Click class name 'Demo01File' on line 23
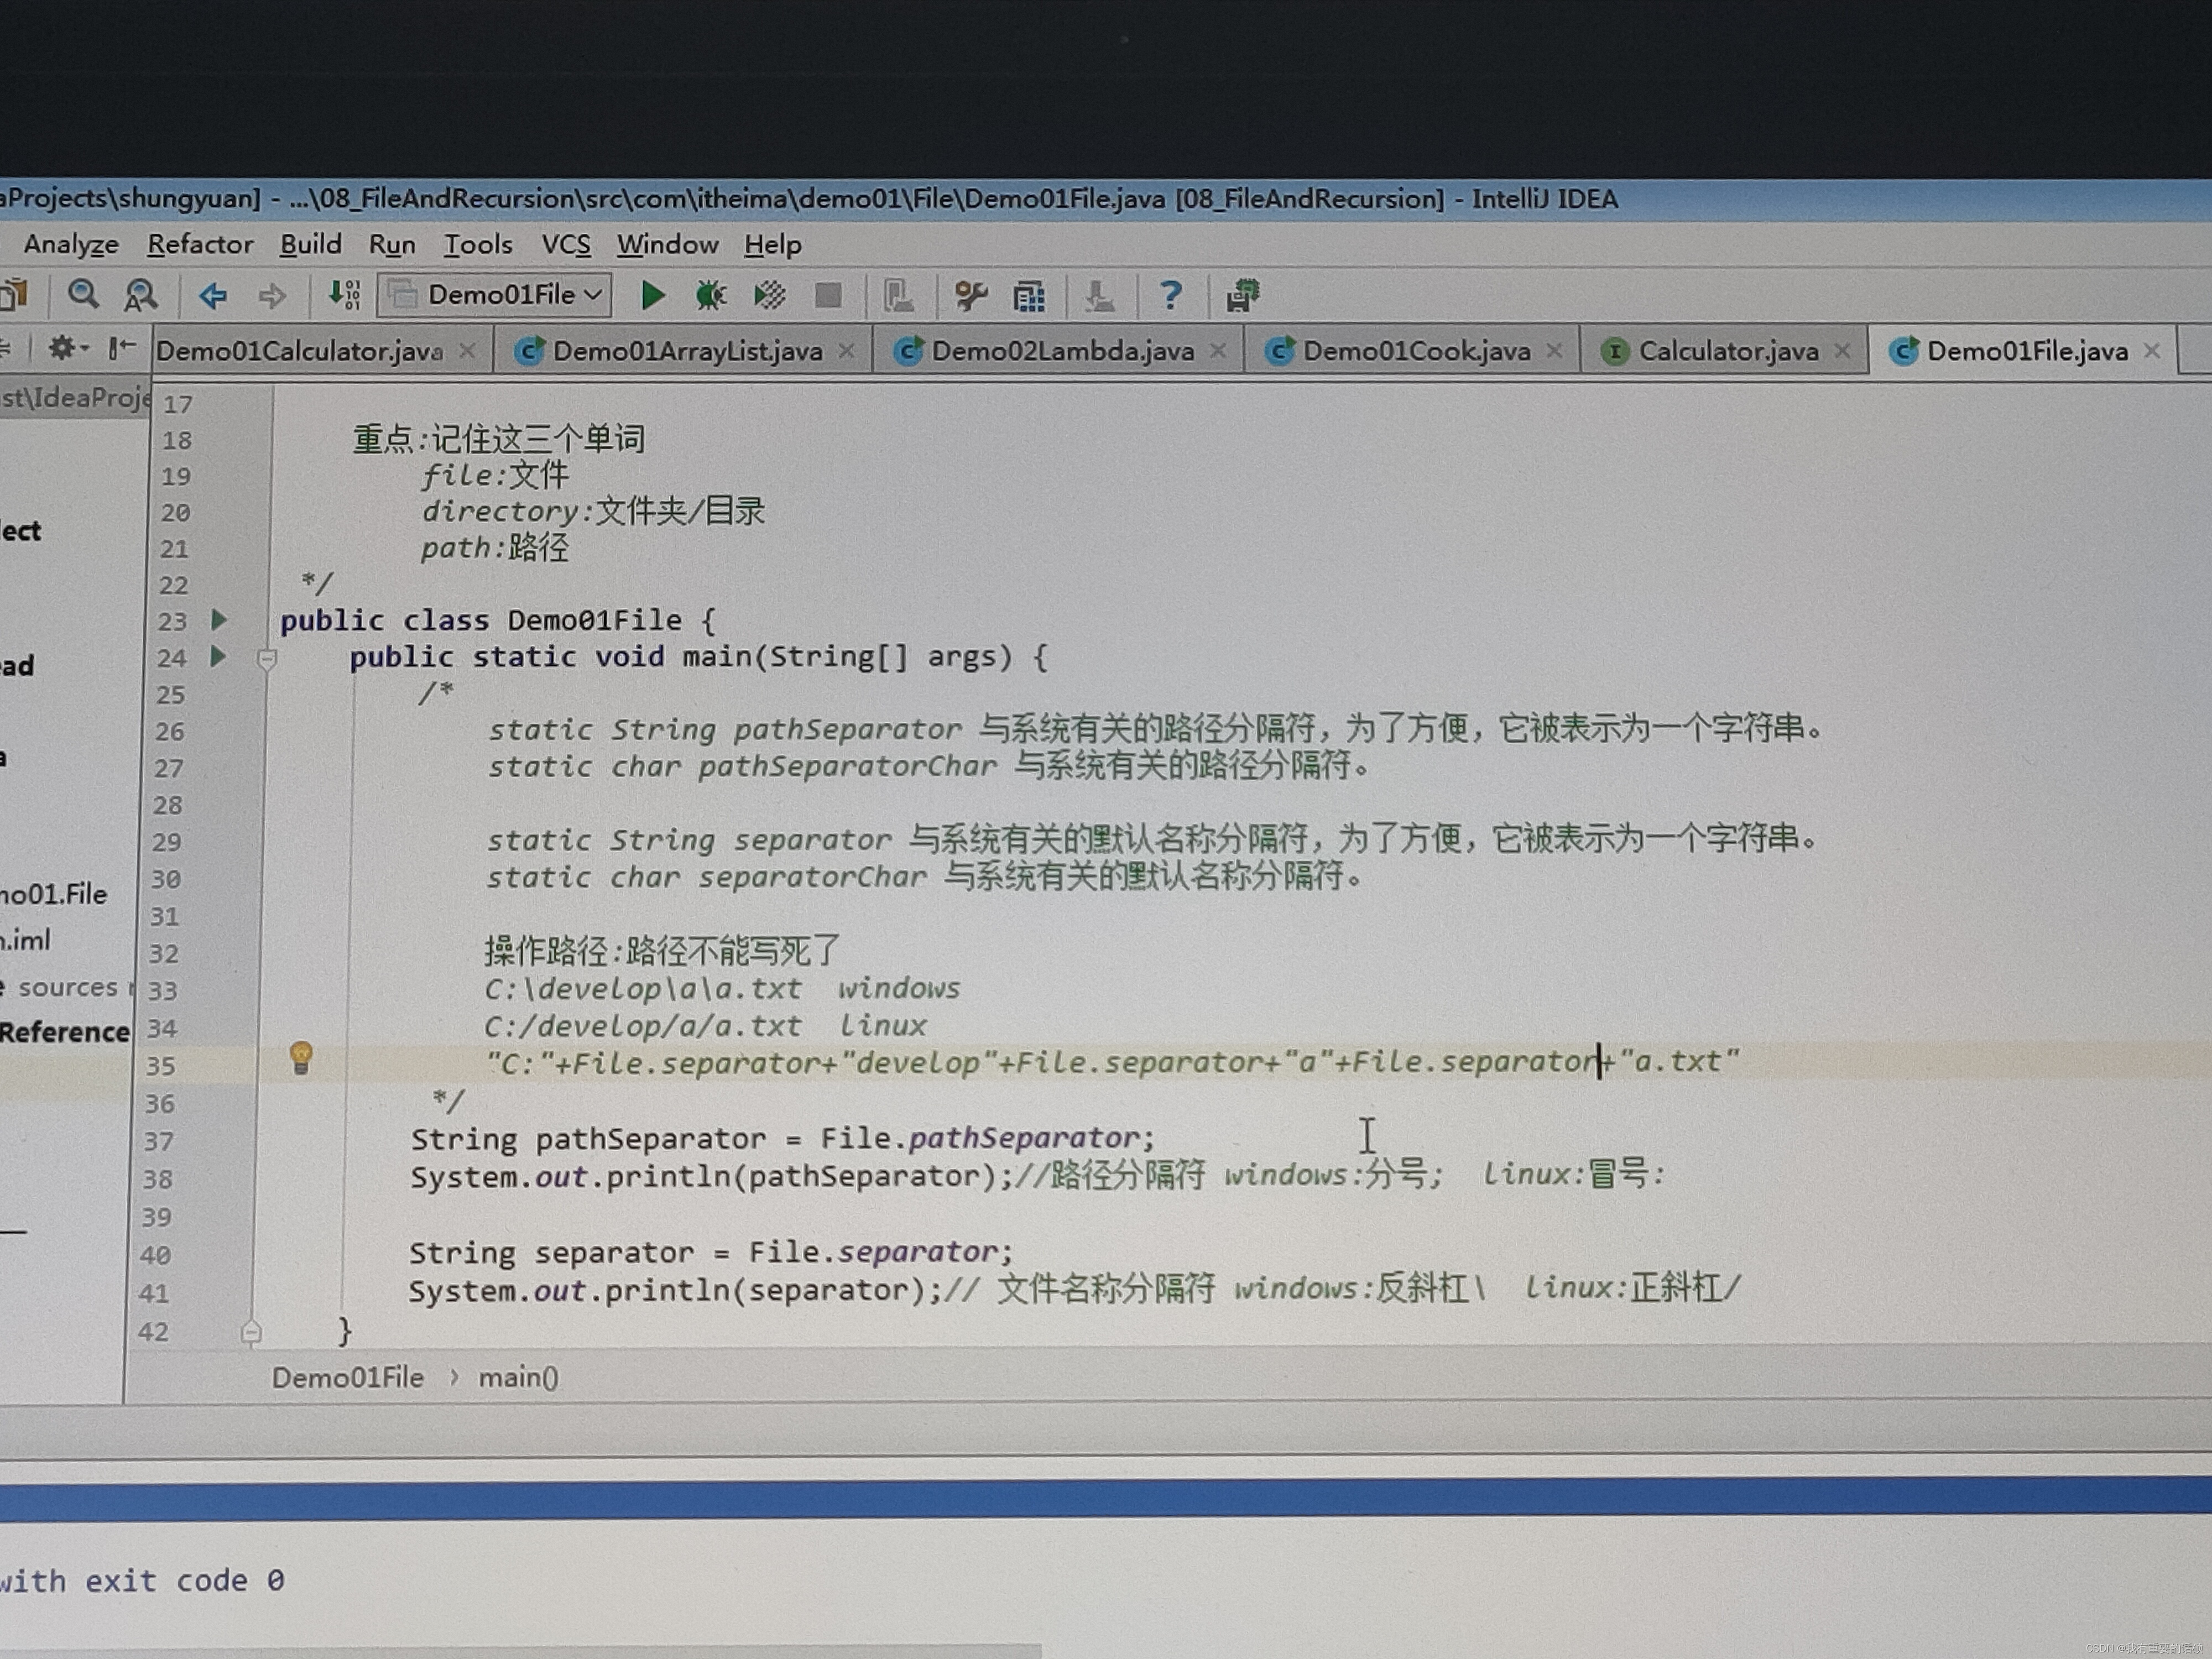Screen dimensions: 2212x1659 coord(594,620)
